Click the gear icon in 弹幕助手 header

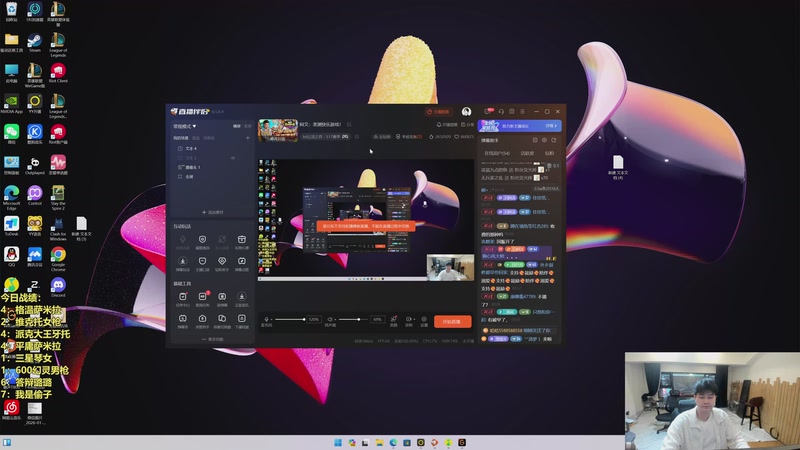[544, 140]
